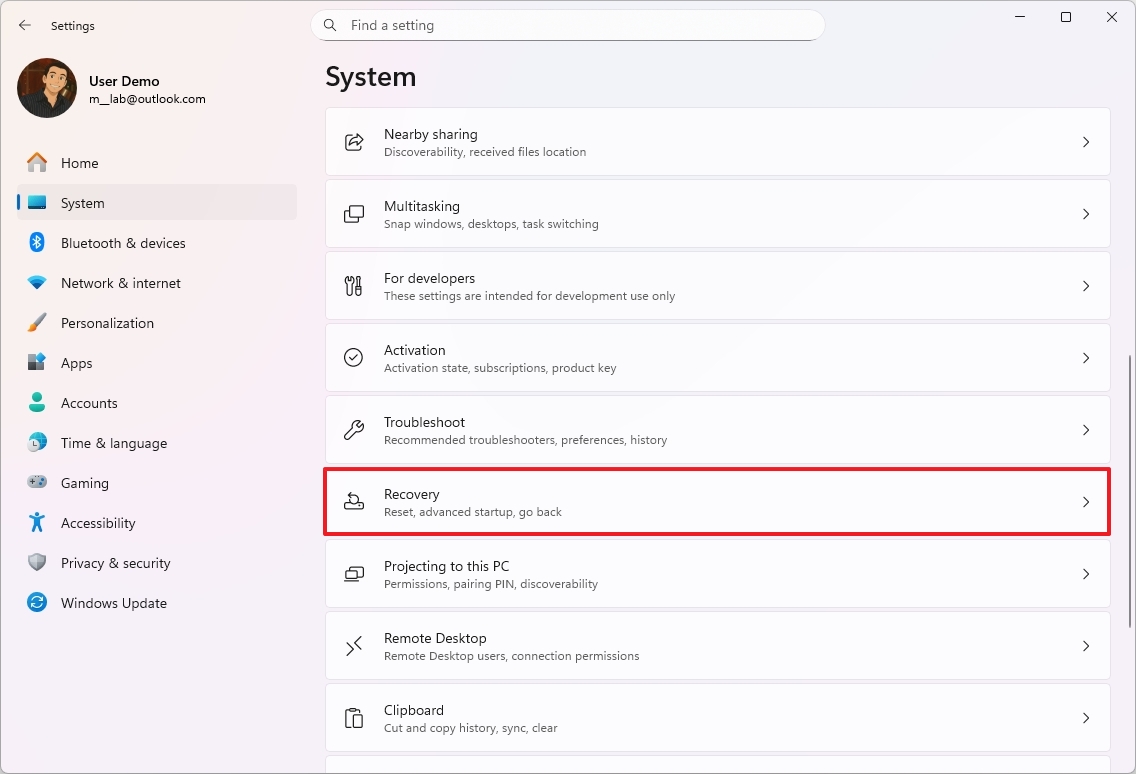Click the Find a setting search box
Screen dimensions: 1136x774
click(x=580, y=26)
